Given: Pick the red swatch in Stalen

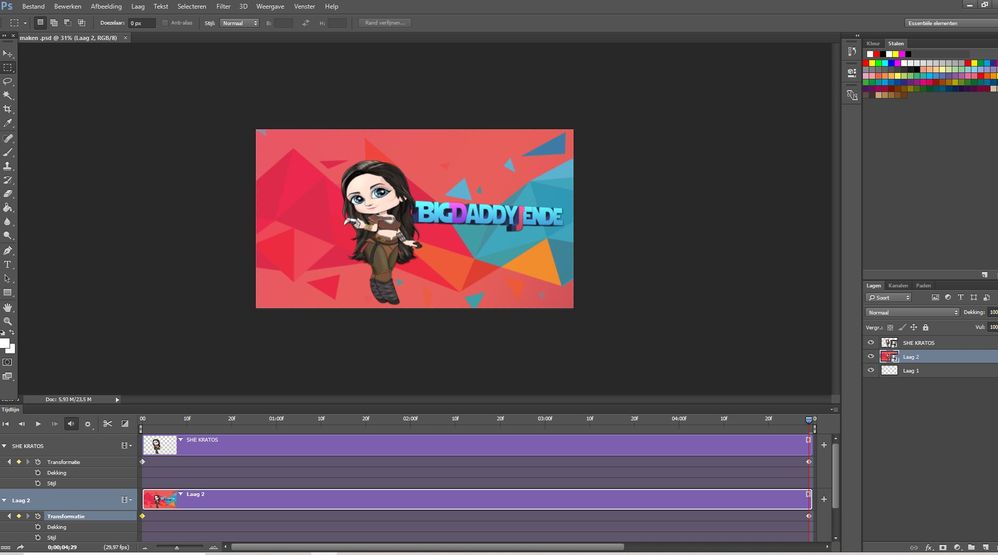Looking at the screenshot, I should (876, 54).
